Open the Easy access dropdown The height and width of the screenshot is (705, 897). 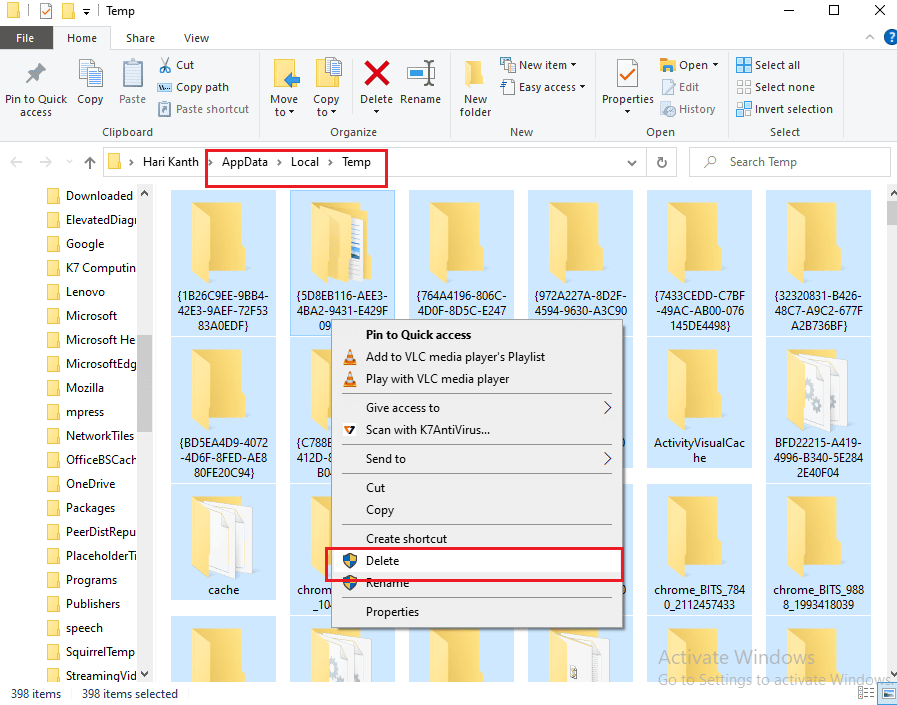543,87
